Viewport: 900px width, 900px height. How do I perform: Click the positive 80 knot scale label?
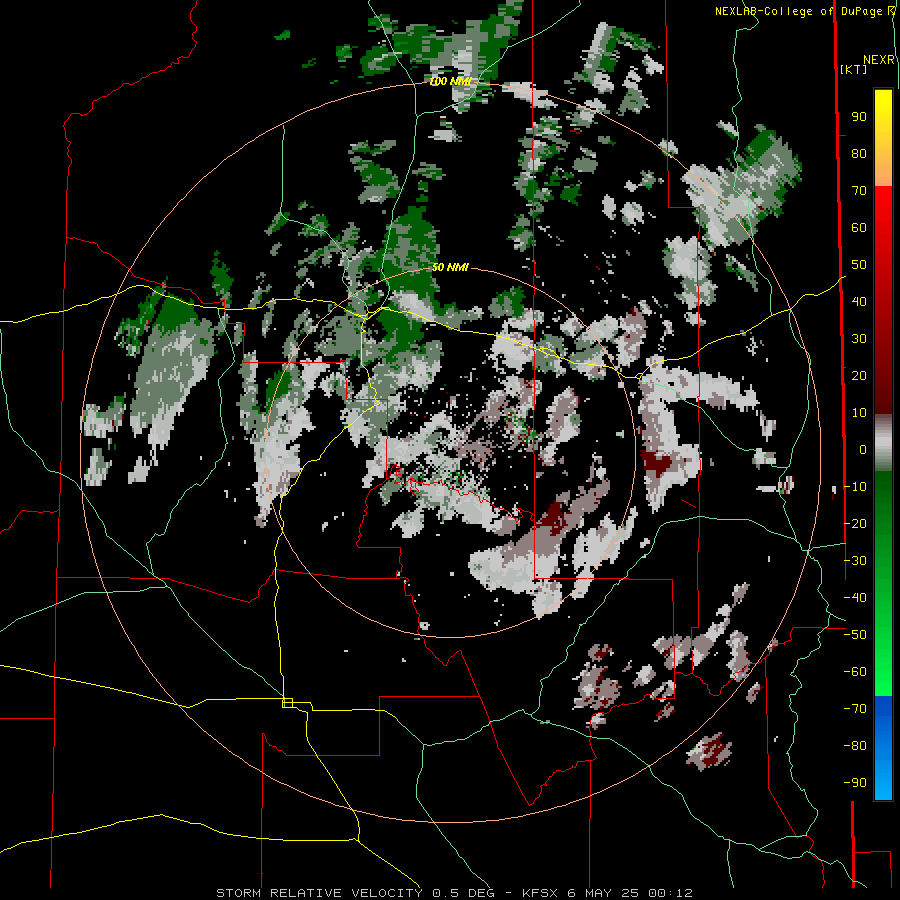pyautogui.click(x=859, y=153)
